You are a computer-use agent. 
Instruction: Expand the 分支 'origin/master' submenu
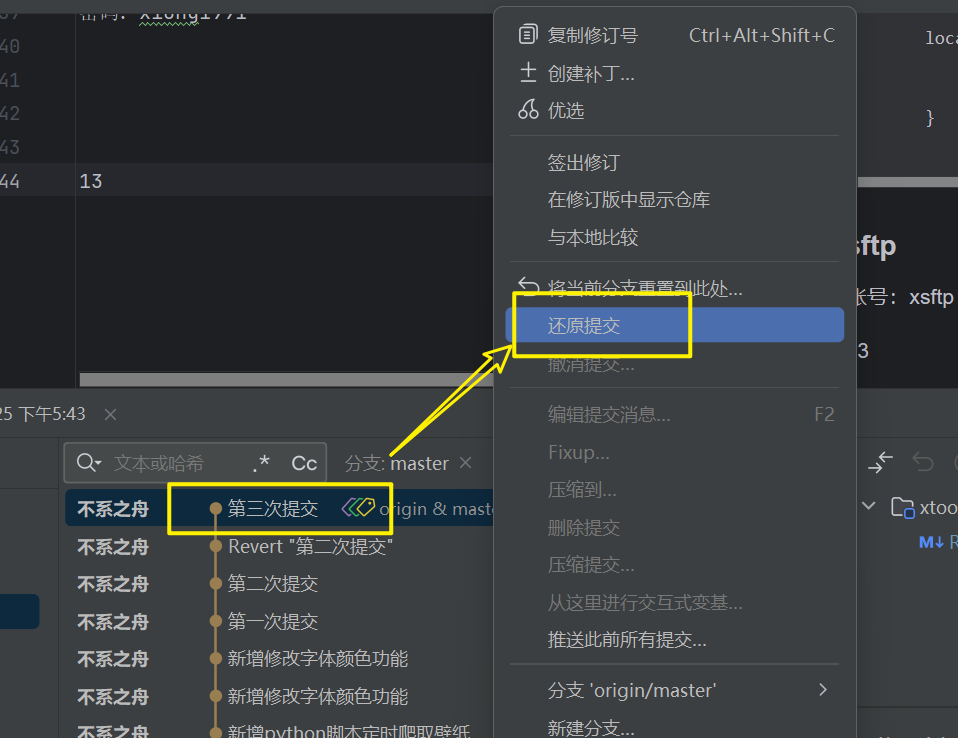pyautogui.click(x=823, y=690)
